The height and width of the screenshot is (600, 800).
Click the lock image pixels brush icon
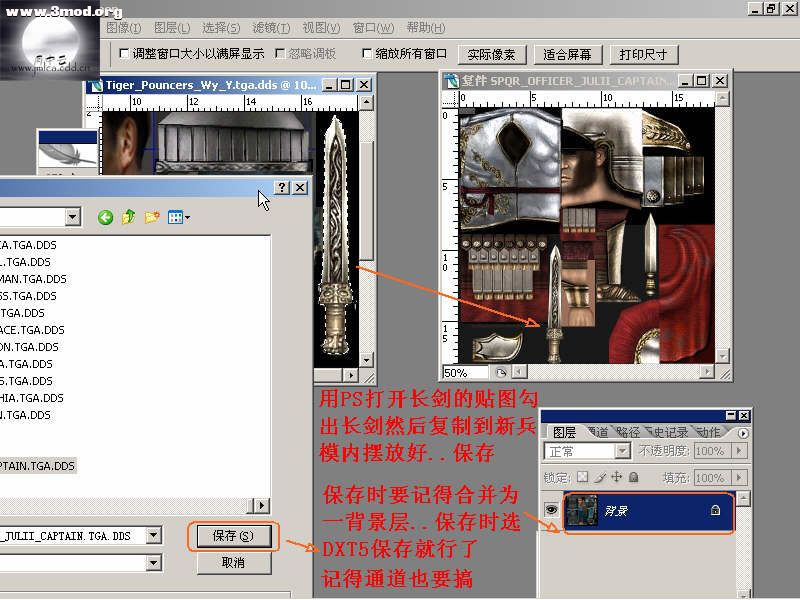click(x=599, y=478)
